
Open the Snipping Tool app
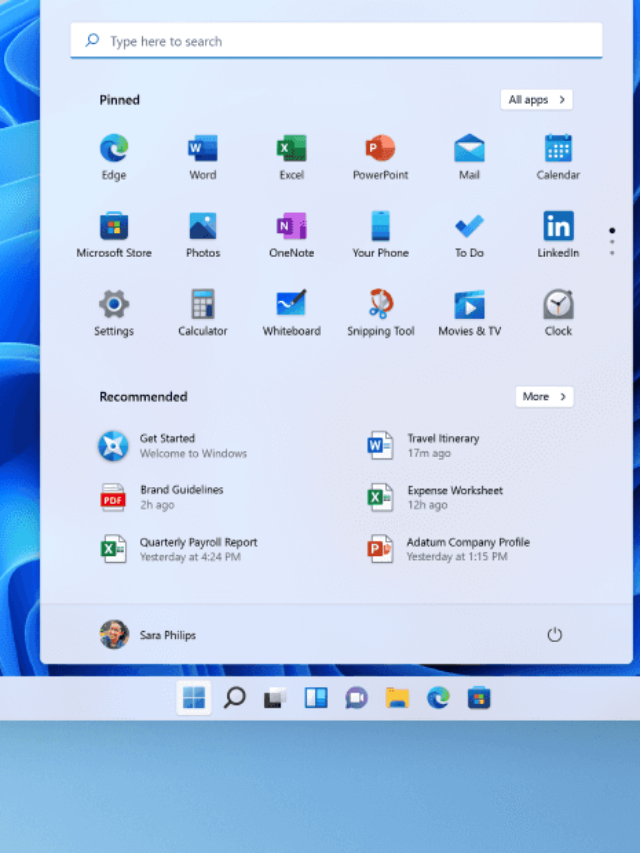tap(380, 305)
